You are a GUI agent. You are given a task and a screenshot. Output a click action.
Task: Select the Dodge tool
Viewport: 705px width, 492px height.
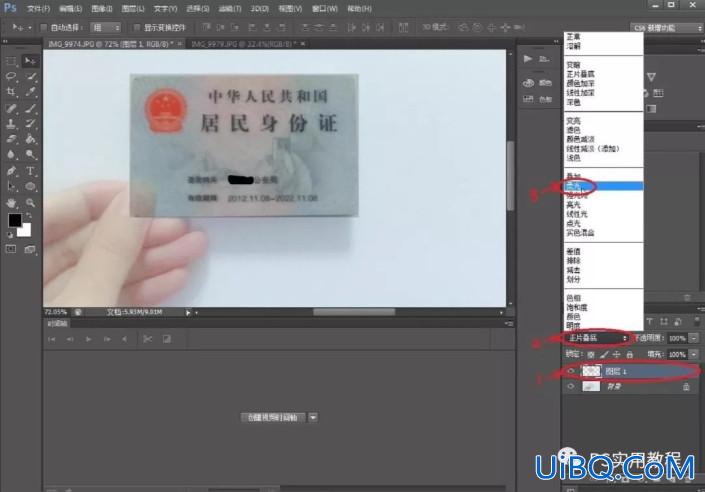tap(30, 155)
